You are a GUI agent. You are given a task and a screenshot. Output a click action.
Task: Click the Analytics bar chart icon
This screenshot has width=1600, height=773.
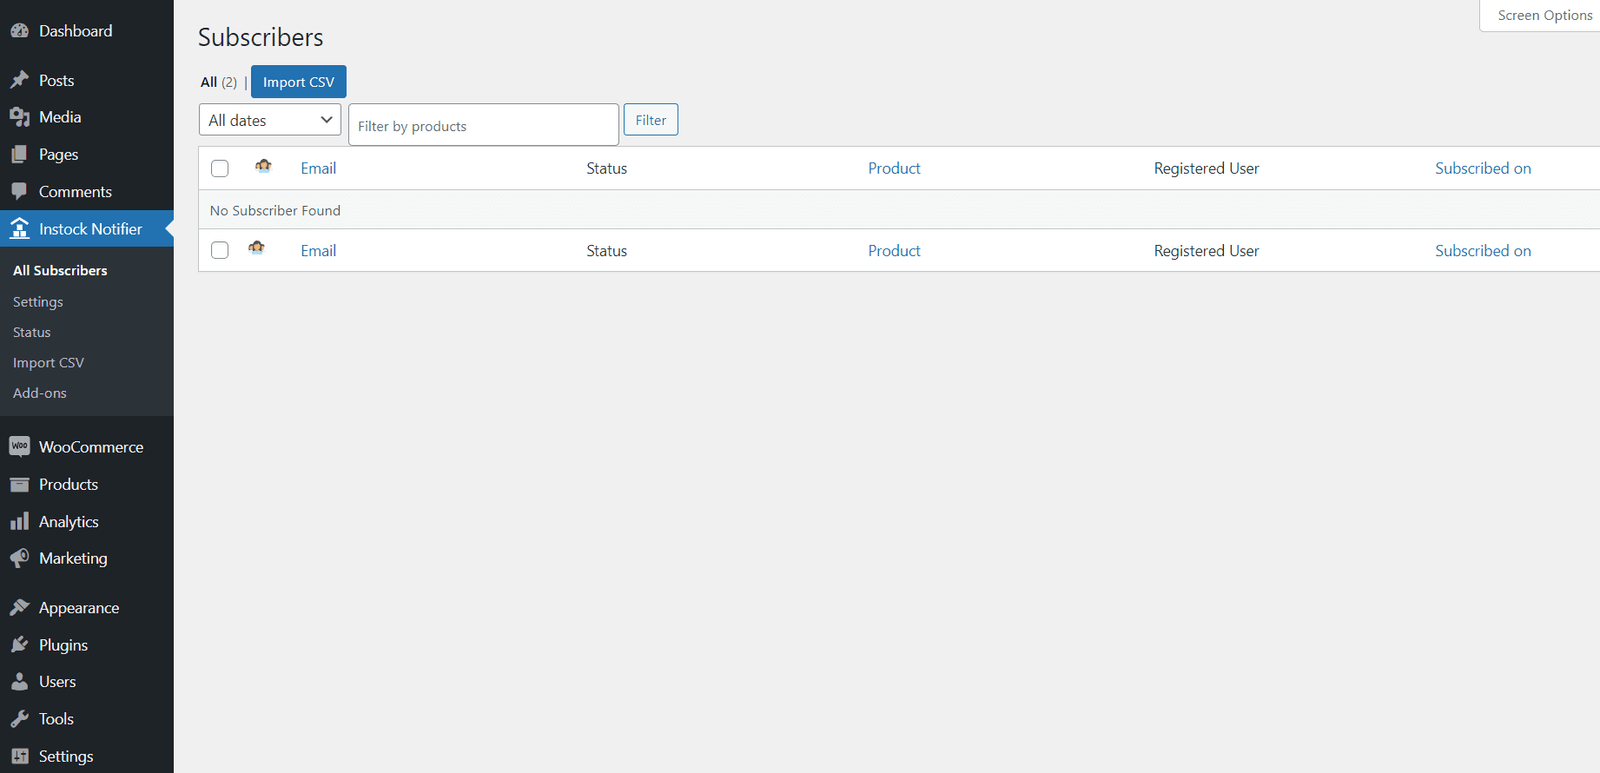pyautogui.click(x=19, y=521)
